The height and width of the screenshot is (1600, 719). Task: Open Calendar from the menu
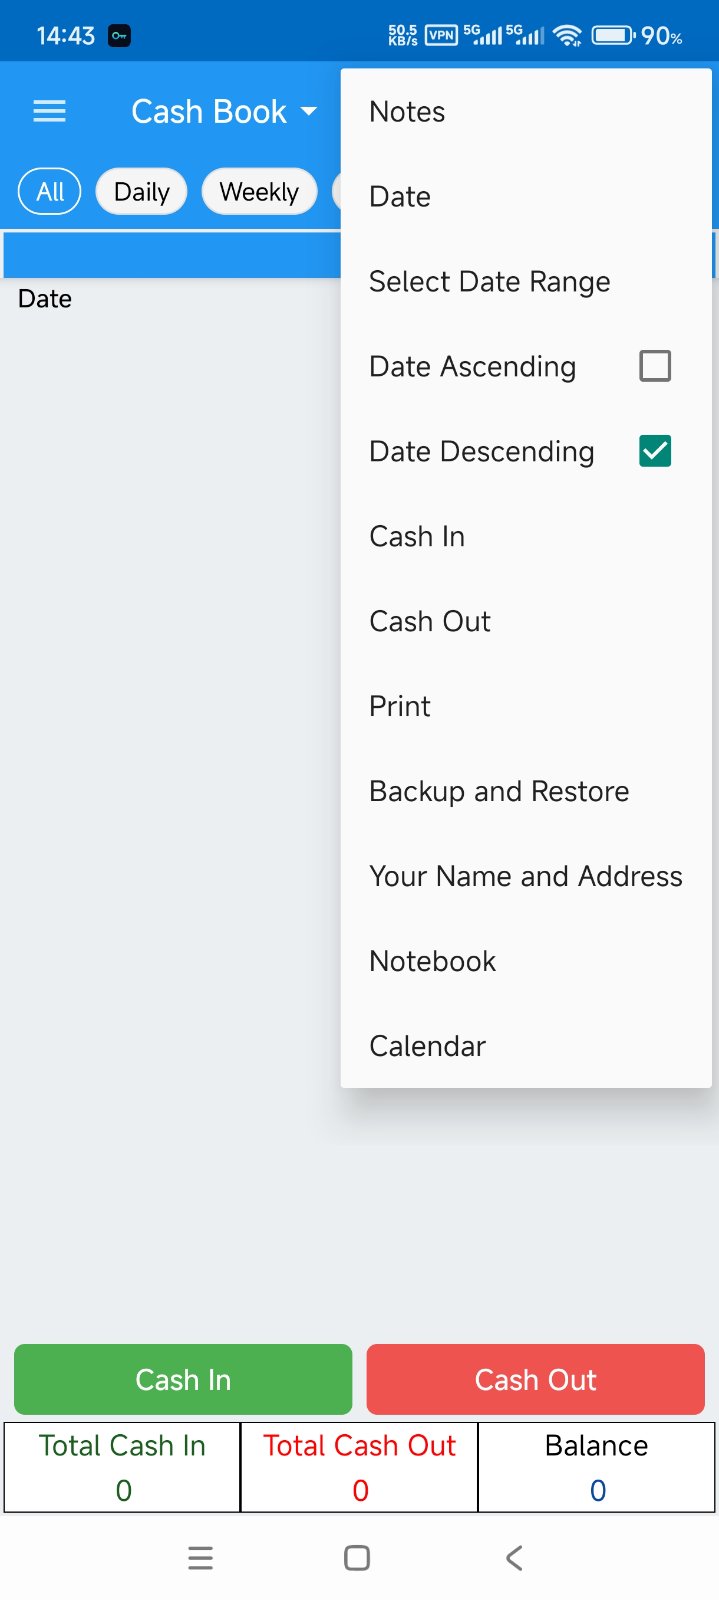click(427, 1046)
